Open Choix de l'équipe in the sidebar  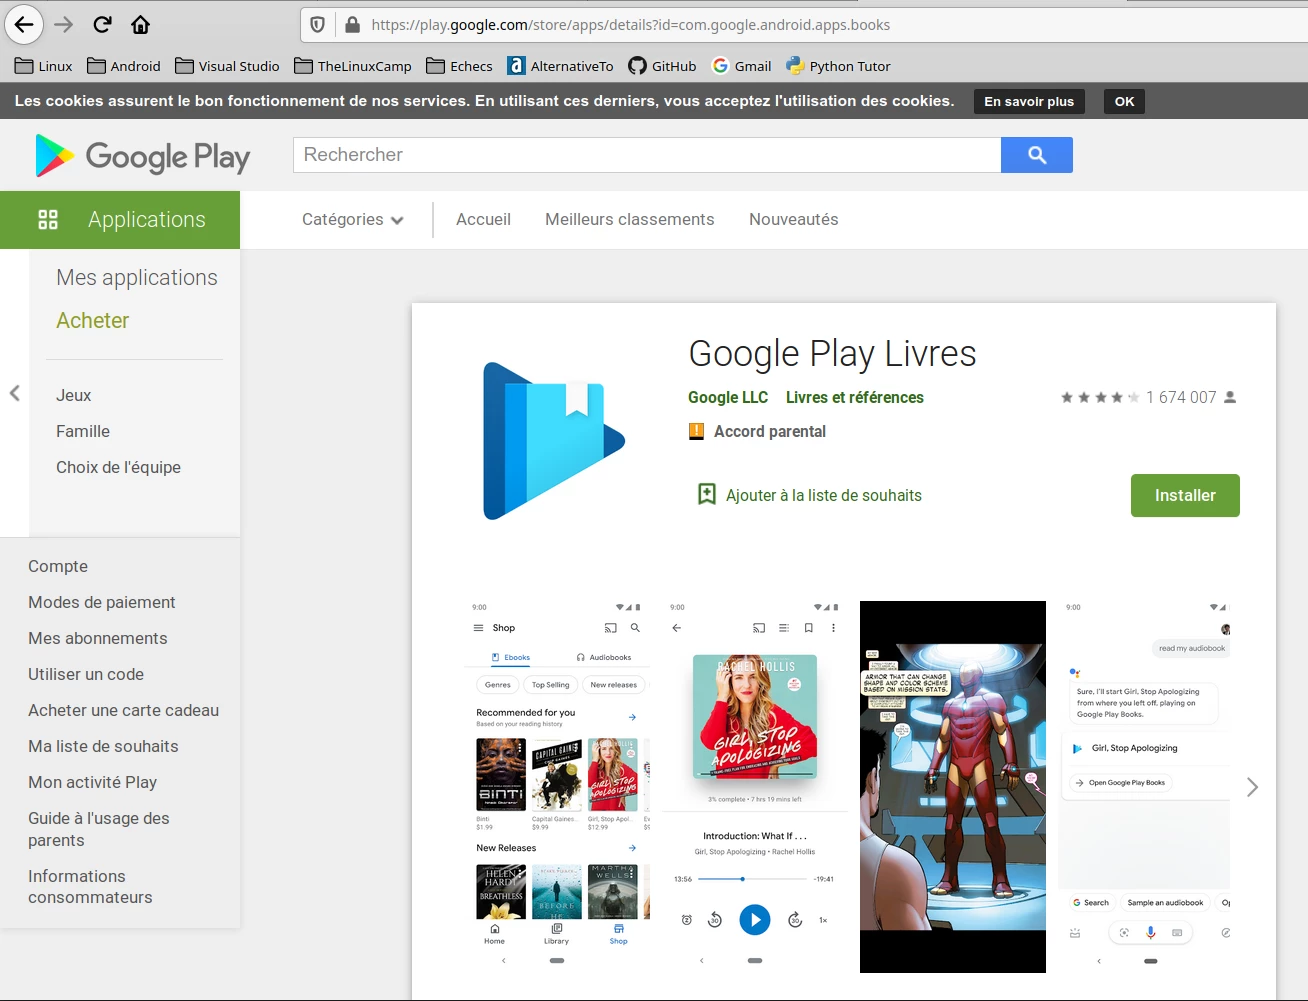(x=119, y=467)
